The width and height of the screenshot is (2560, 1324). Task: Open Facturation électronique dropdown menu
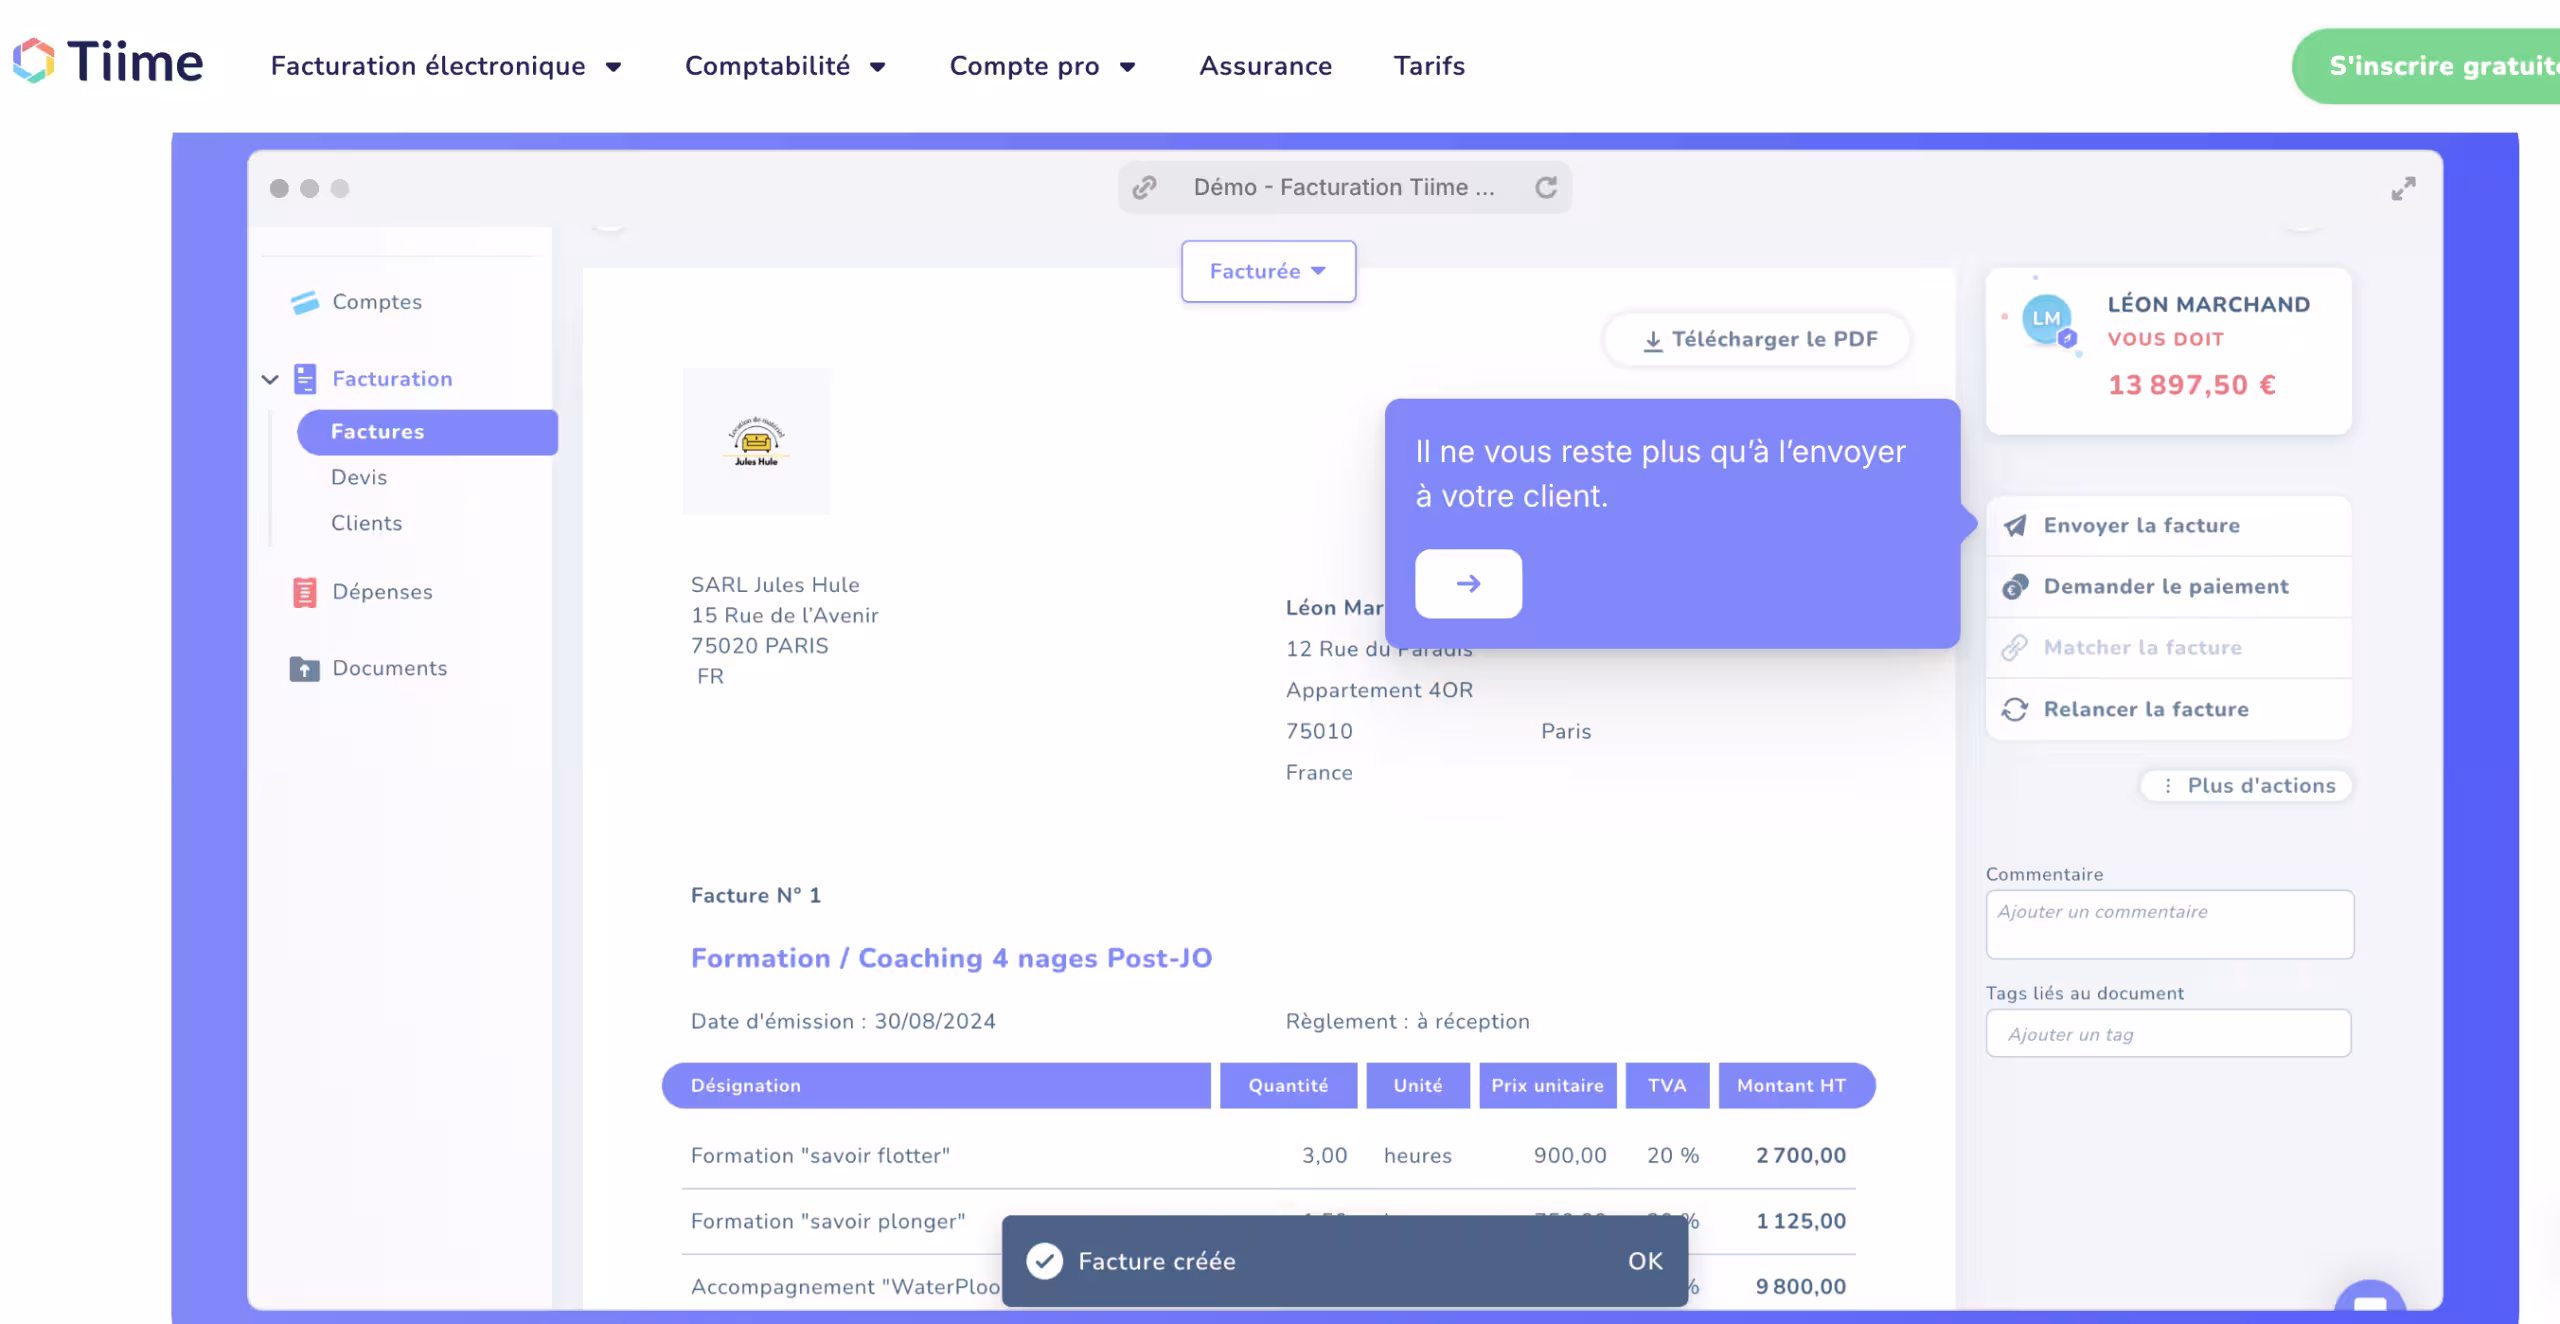click(446, 66)
